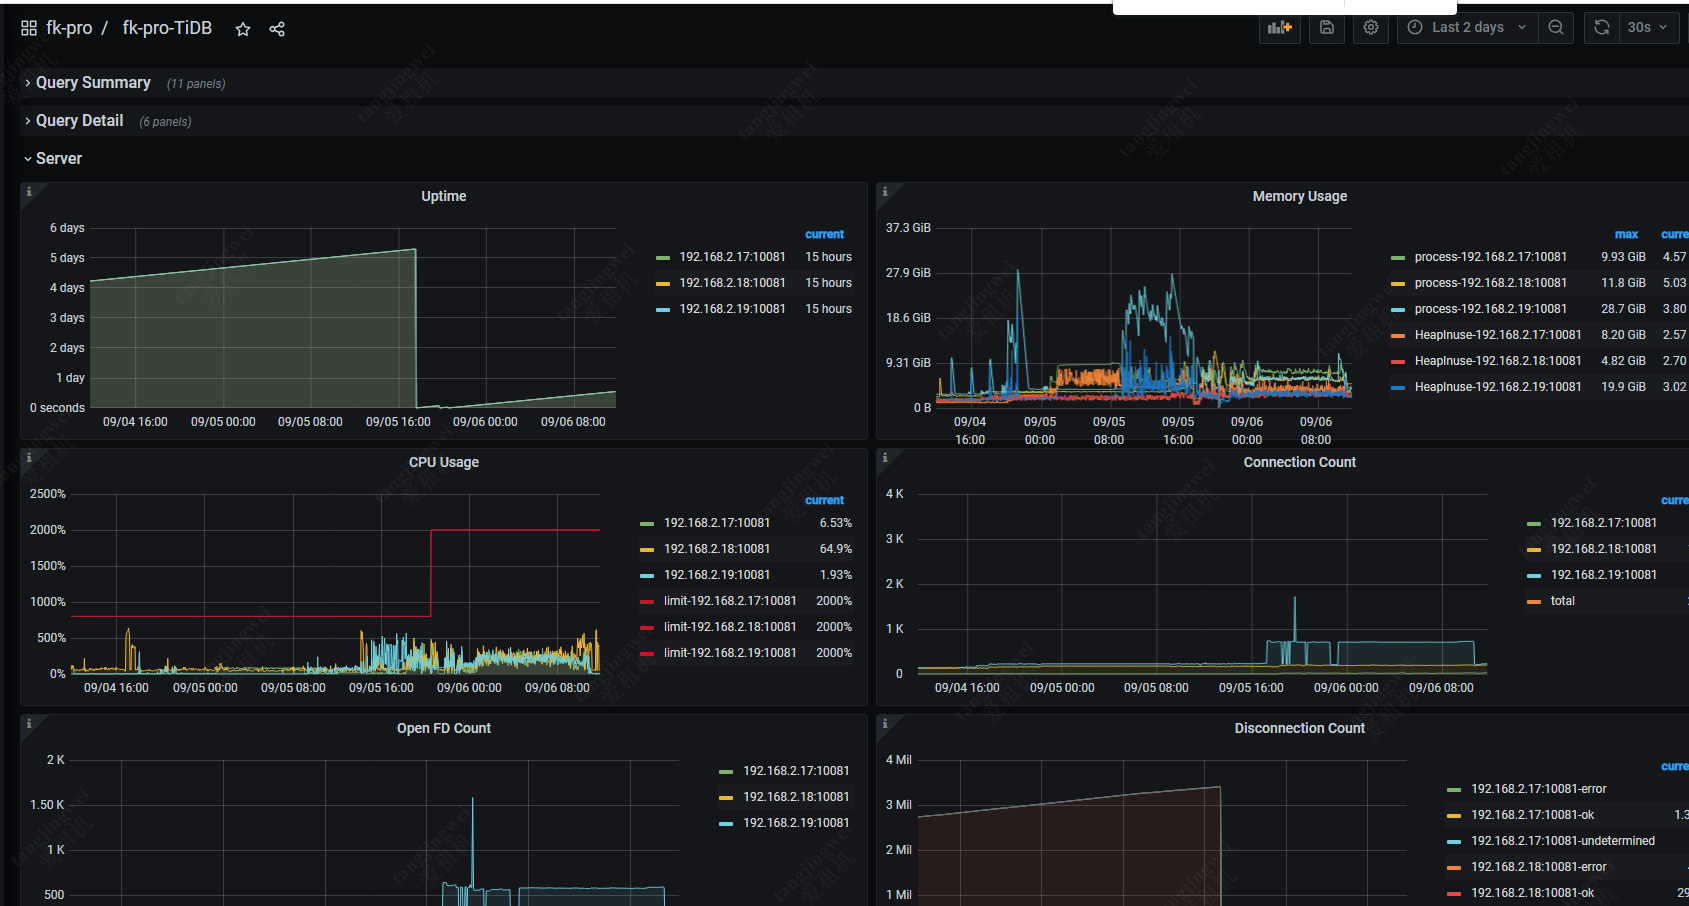Open dashboard settings gear
Screen dimensions: 1689x906
click(1371, 28)
